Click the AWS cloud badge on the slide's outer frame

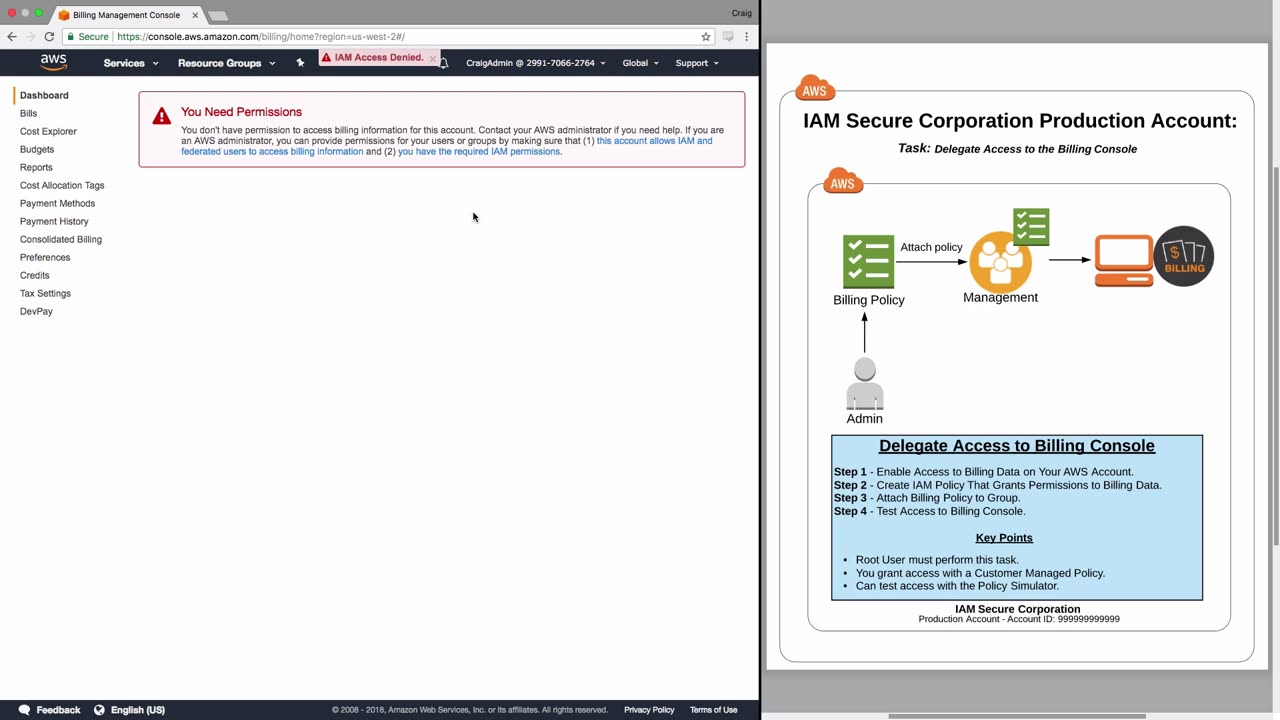(x=815, y=89)
